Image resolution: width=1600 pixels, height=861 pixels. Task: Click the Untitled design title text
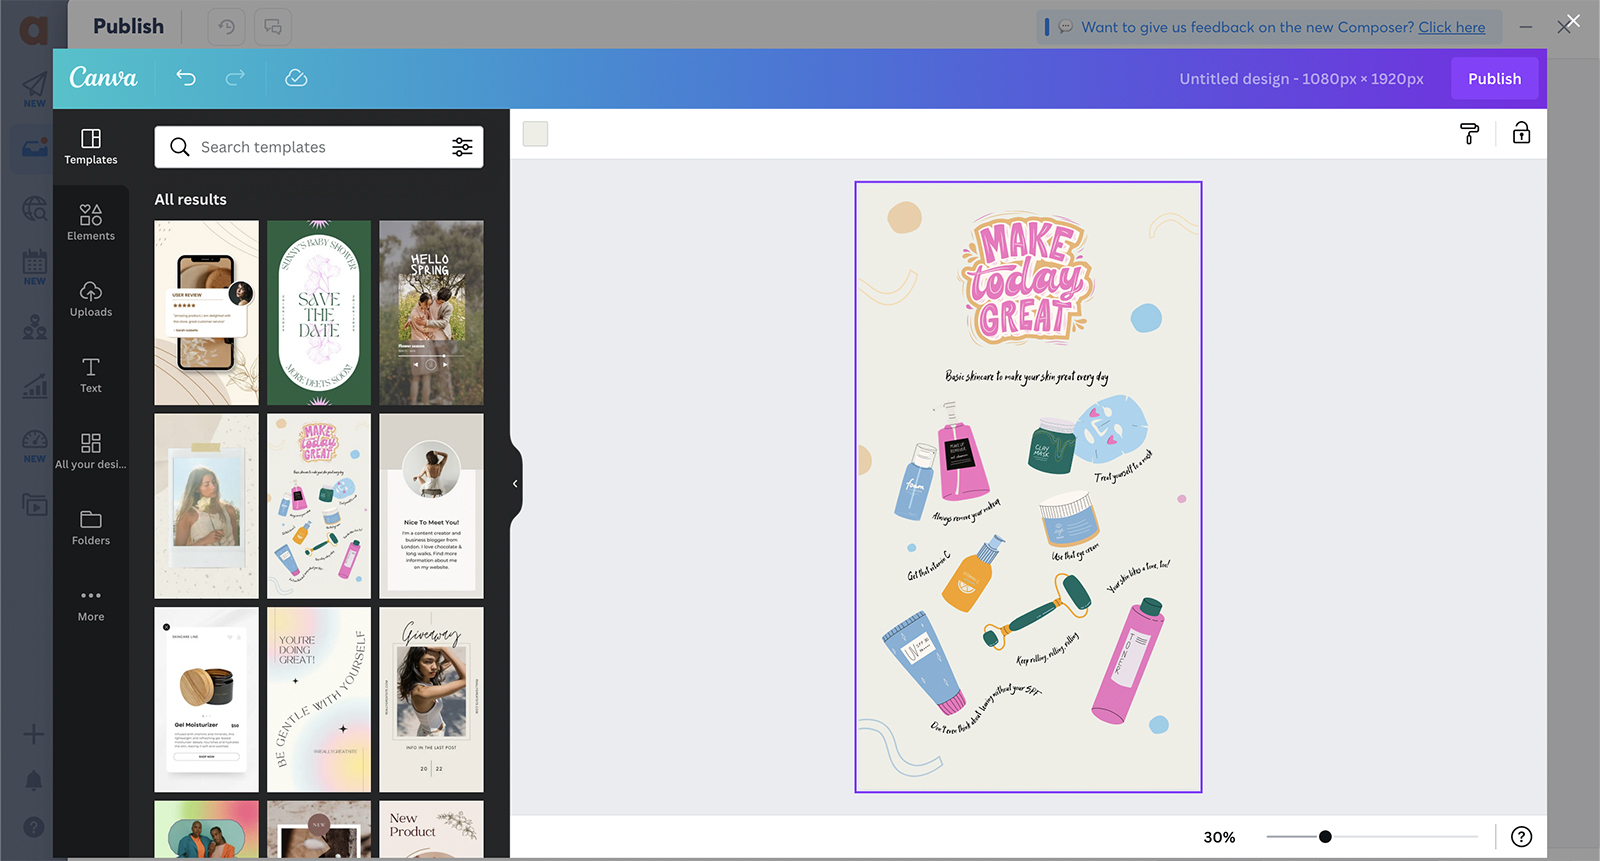(x=1301, y=79)
